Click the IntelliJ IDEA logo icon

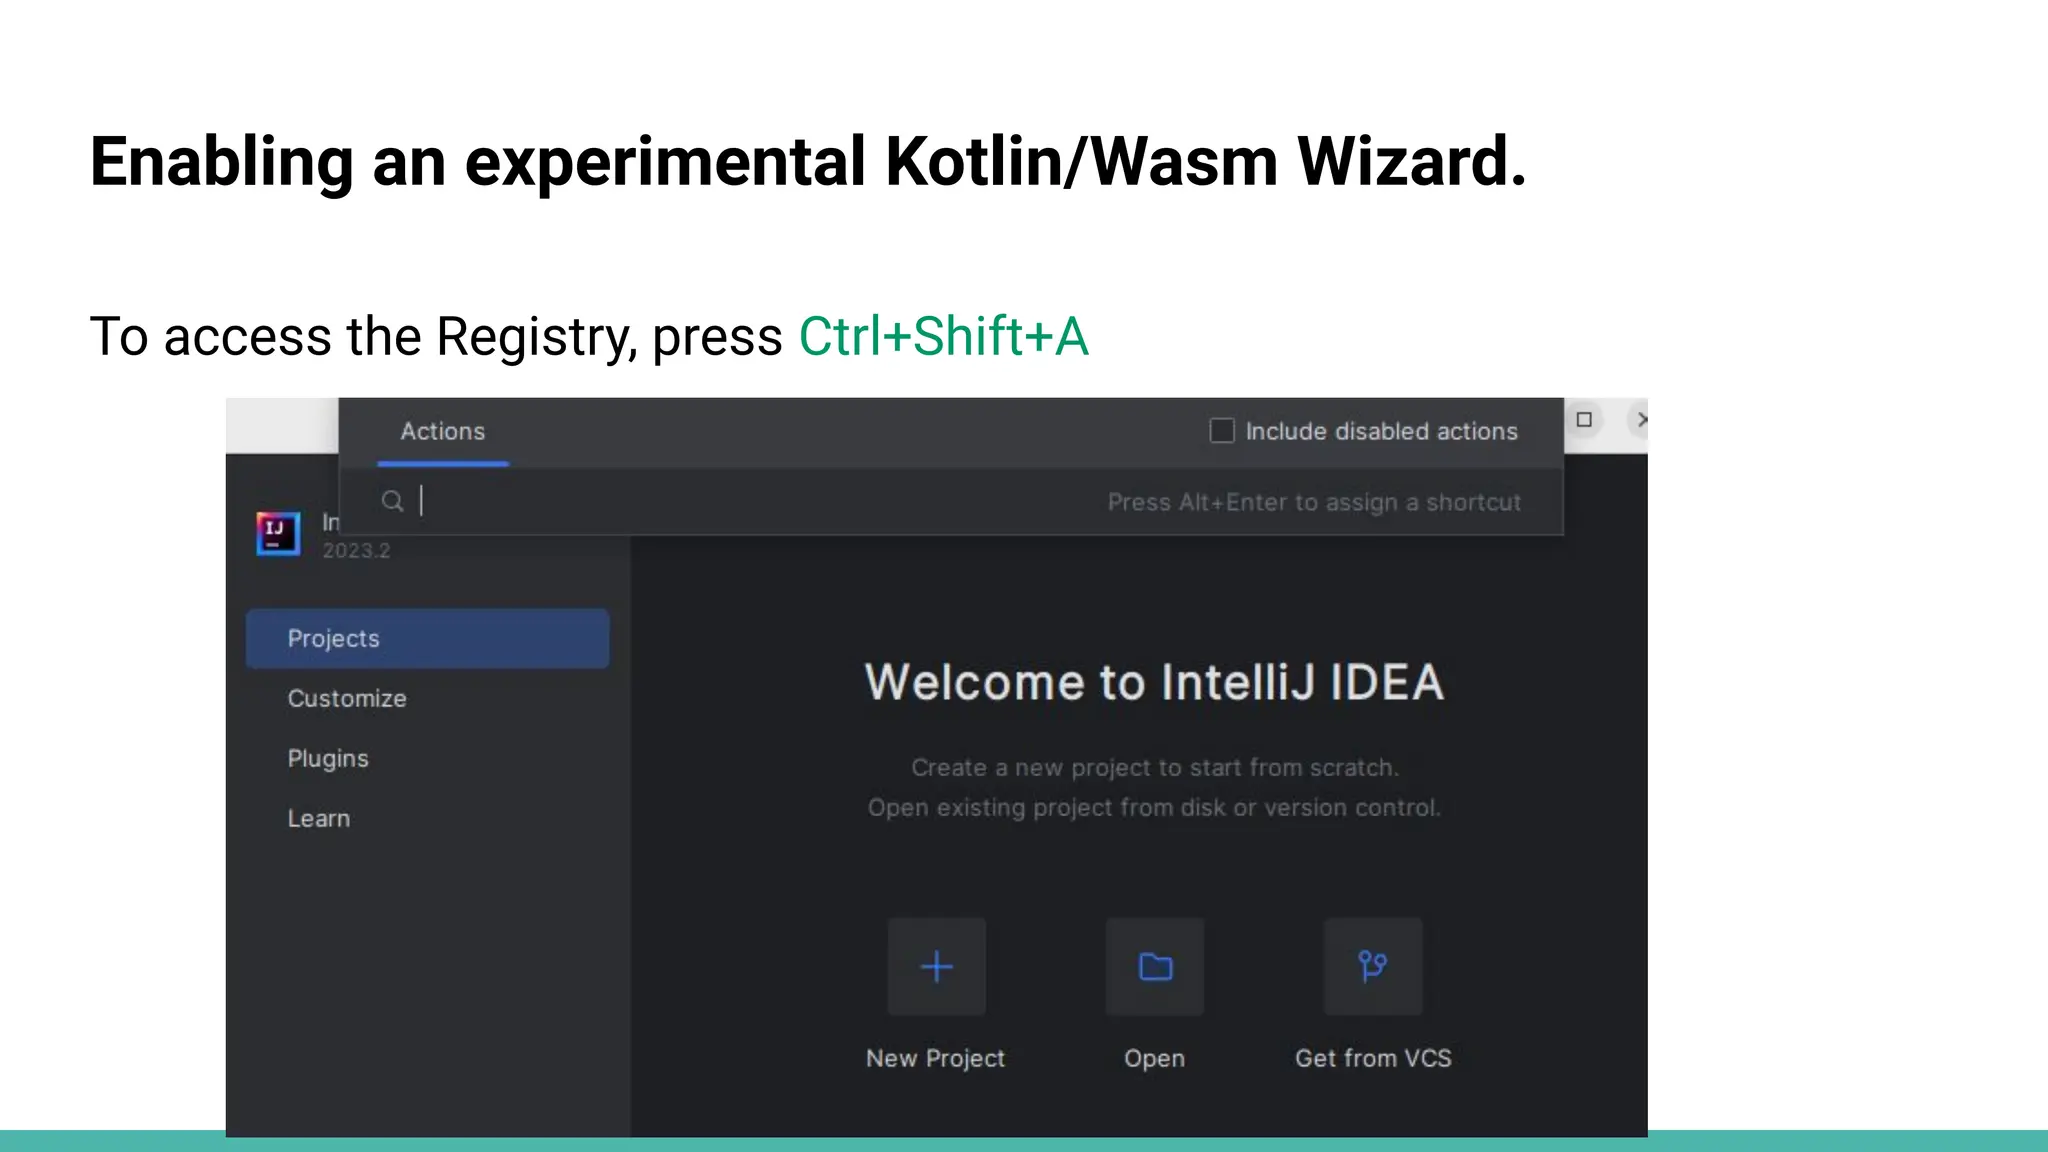point(278,533)
